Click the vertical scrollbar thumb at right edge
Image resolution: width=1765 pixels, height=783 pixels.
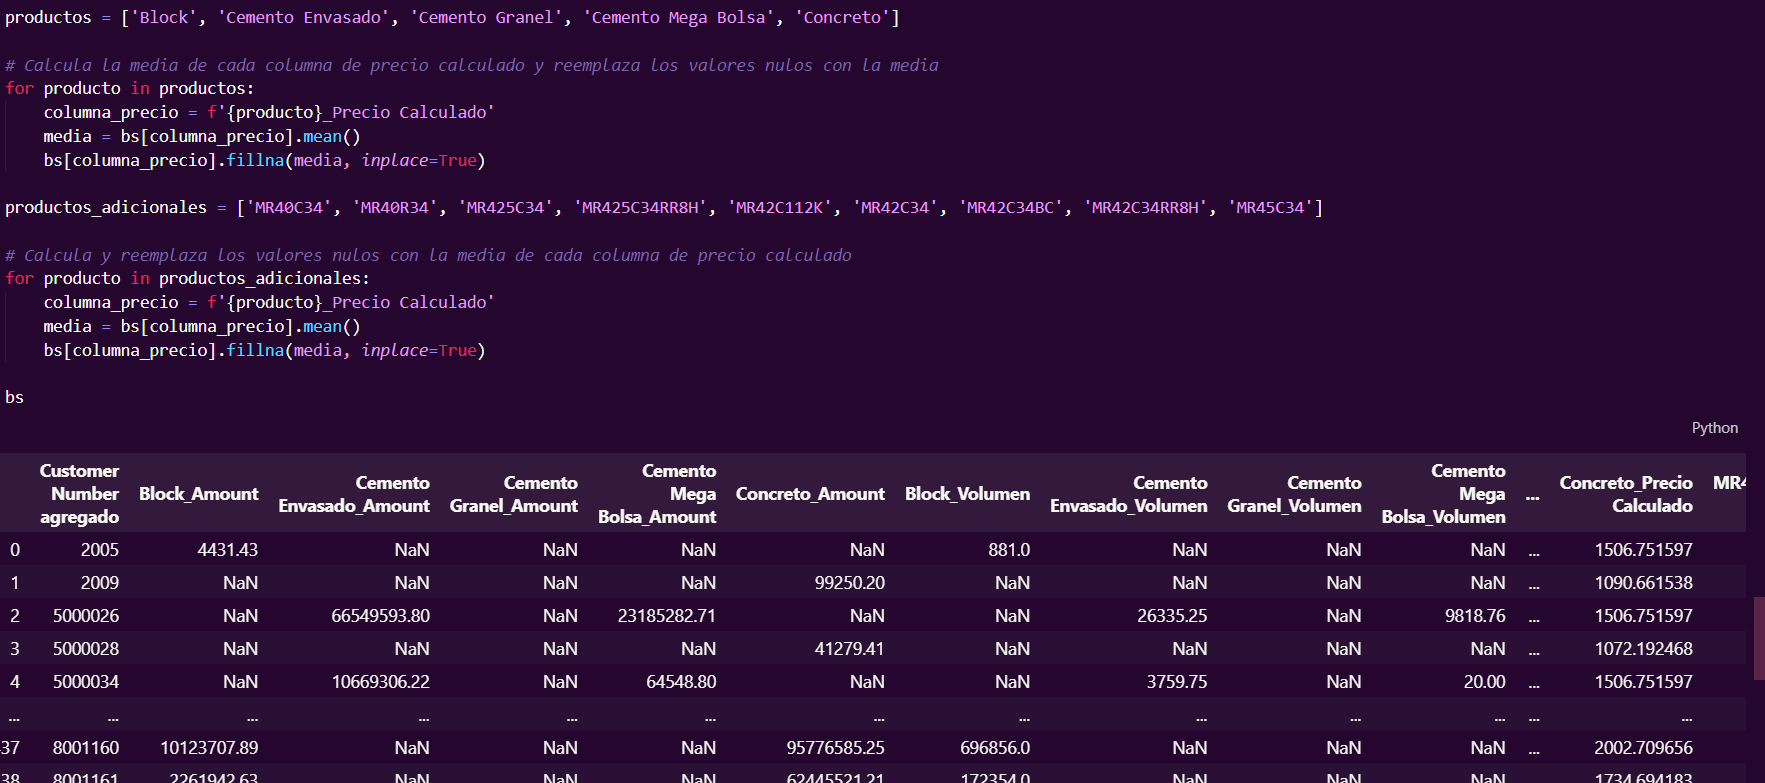1758,638
